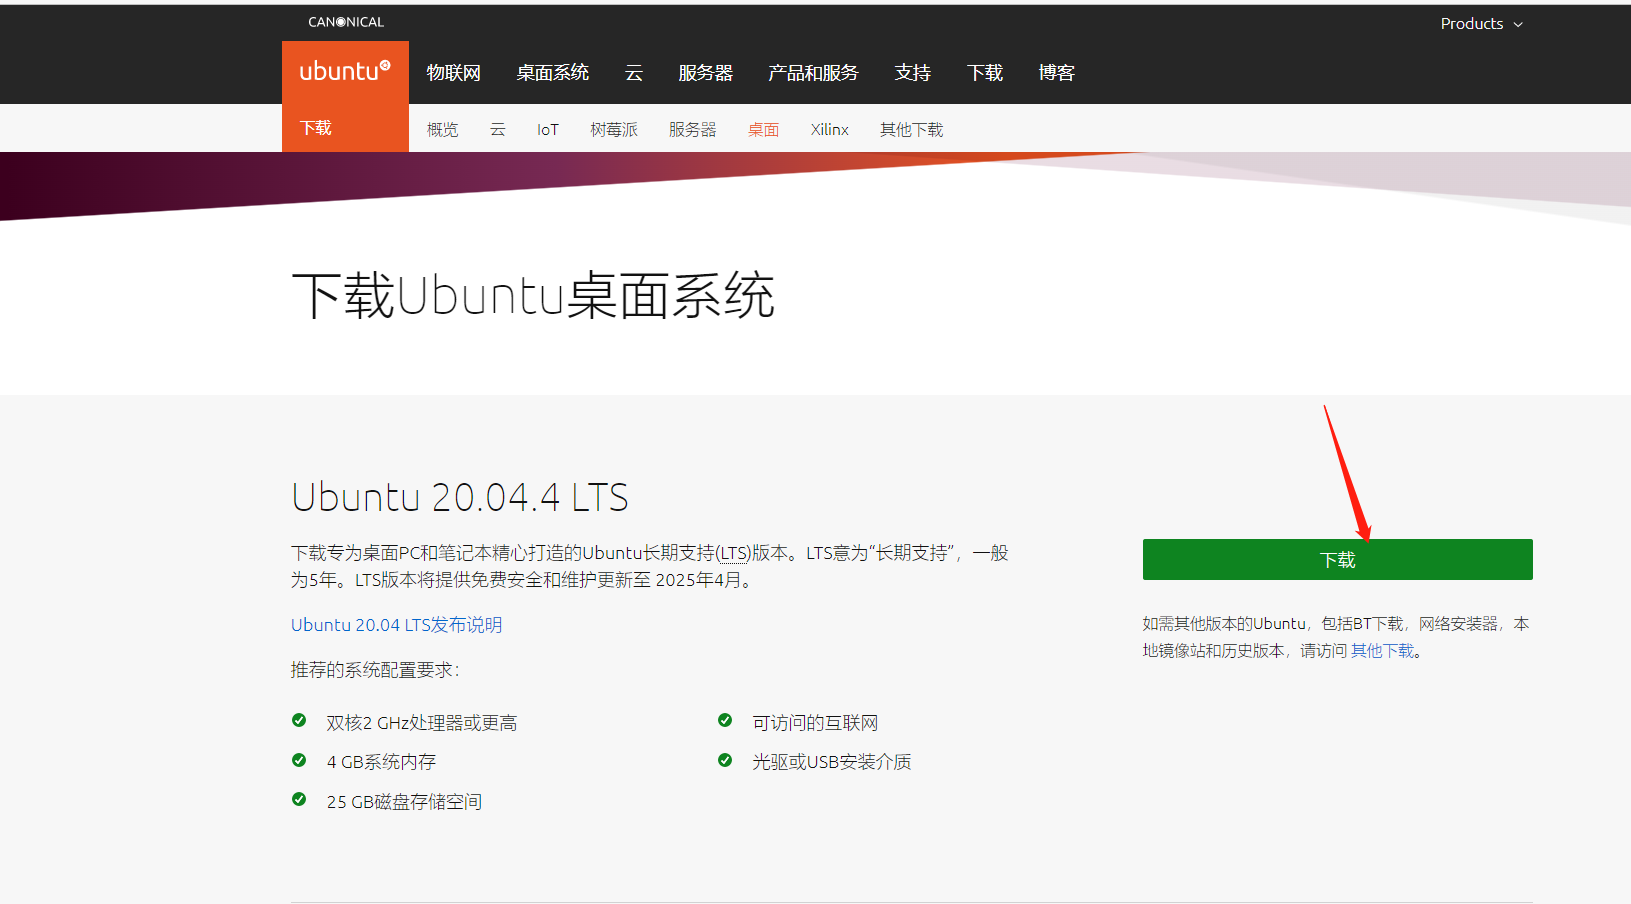Image resolution: width=1631 pixels, height=904 pixels.
Task: Click the text 4 GB系统内存
Action: (x=381, y=762)
